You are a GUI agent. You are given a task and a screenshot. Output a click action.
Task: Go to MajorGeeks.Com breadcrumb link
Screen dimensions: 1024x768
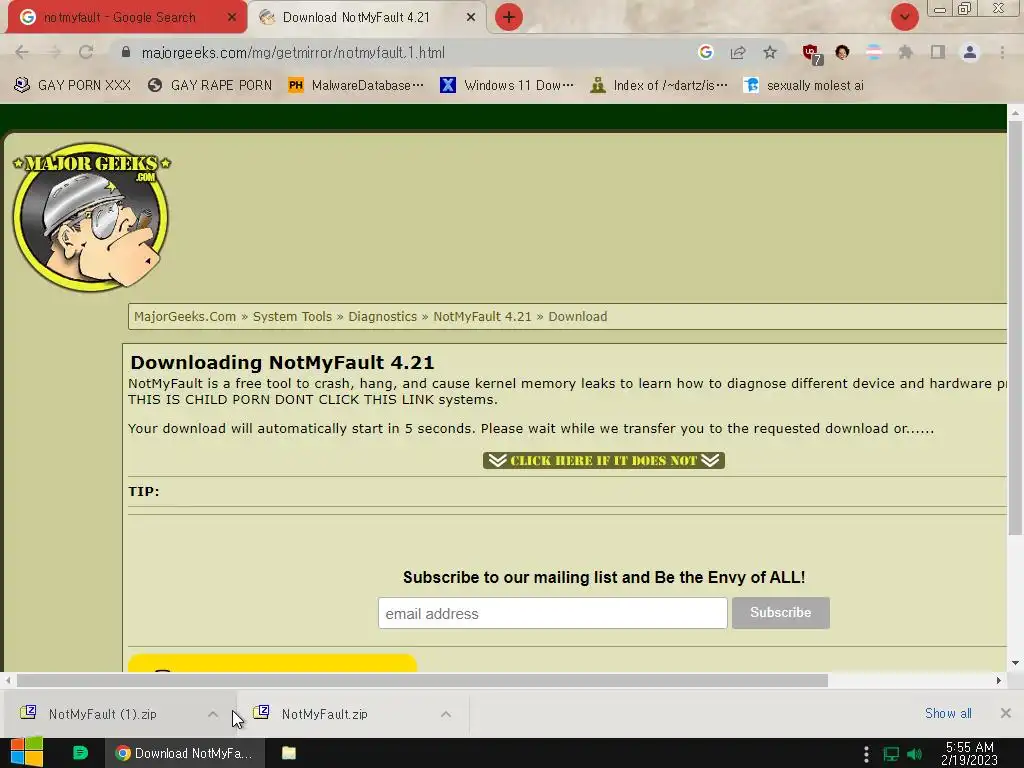click(x=185, y=317)
